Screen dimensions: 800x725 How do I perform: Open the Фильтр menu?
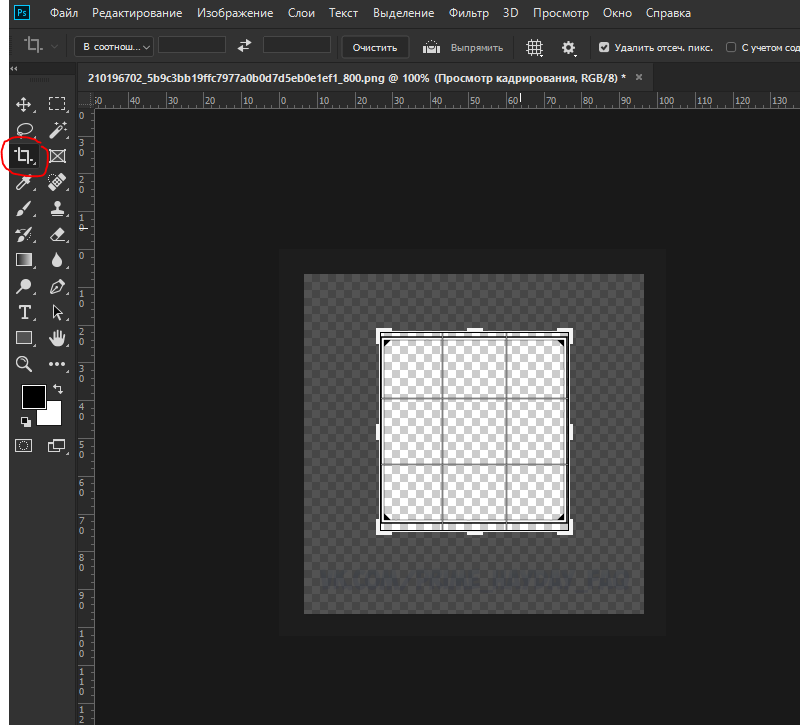468,13
